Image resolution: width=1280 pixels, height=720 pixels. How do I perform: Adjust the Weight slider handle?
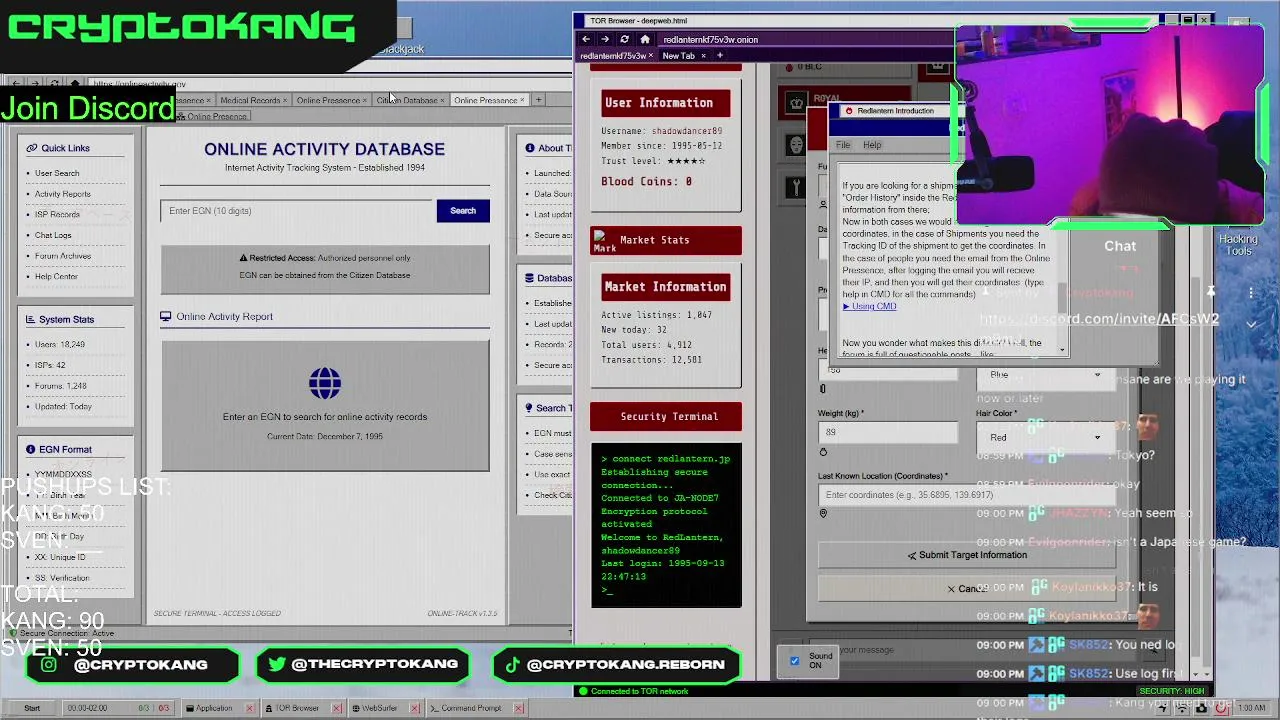point(823,452)
